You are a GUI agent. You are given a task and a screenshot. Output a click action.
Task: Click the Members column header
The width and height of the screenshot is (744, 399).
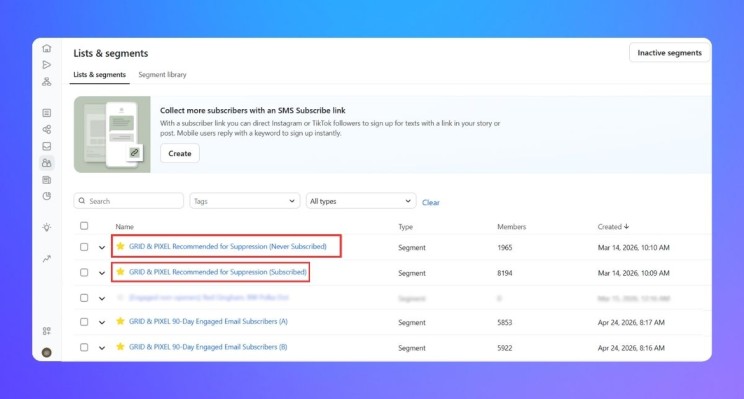(x=512, y=227)
